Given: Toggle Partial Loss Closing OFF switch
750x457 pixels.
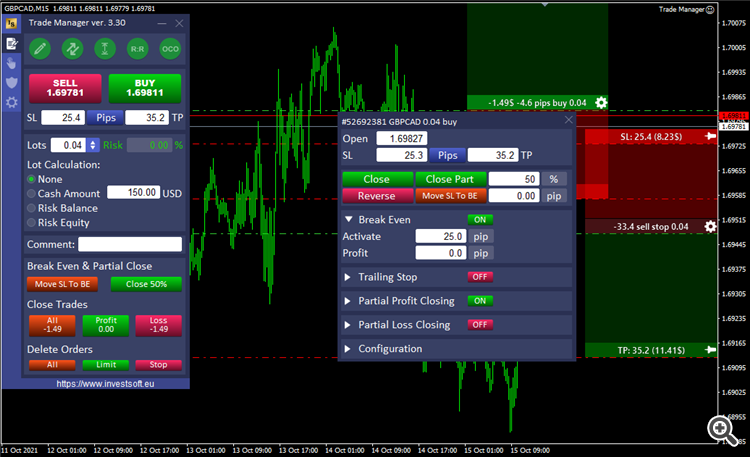Looking at the screenshot, I should (480, 325).
